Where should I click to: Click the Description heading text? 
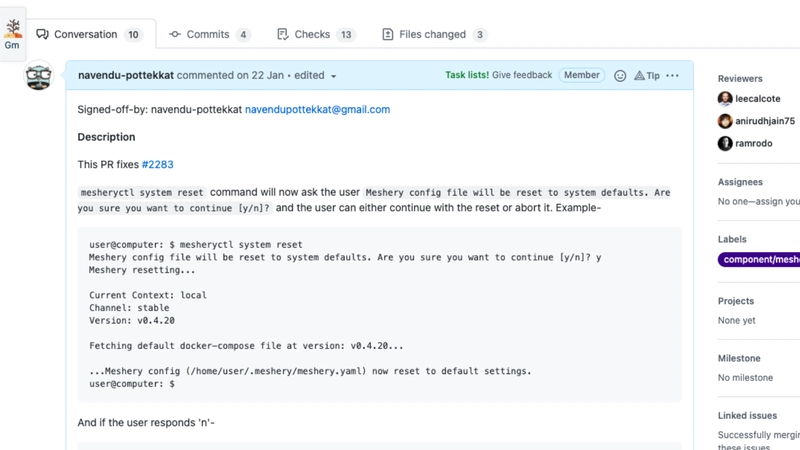[x=106, y=137]
